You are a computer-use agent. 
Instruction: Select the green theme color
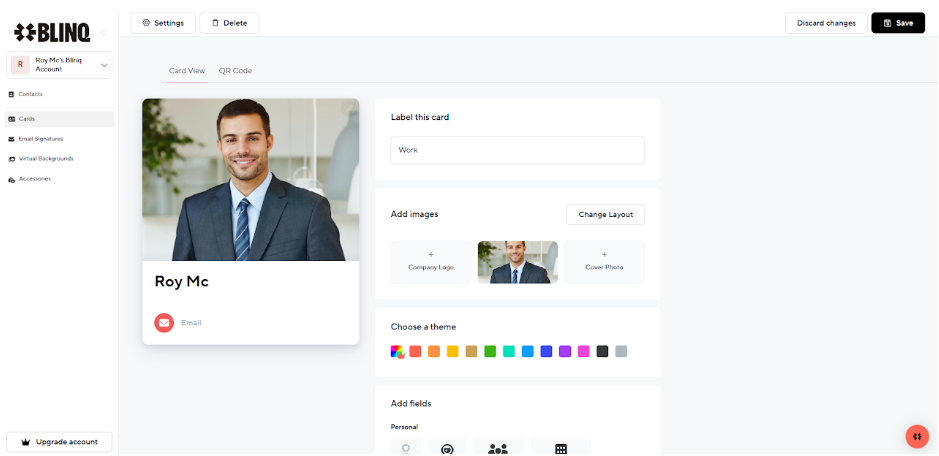click(490, 351)
